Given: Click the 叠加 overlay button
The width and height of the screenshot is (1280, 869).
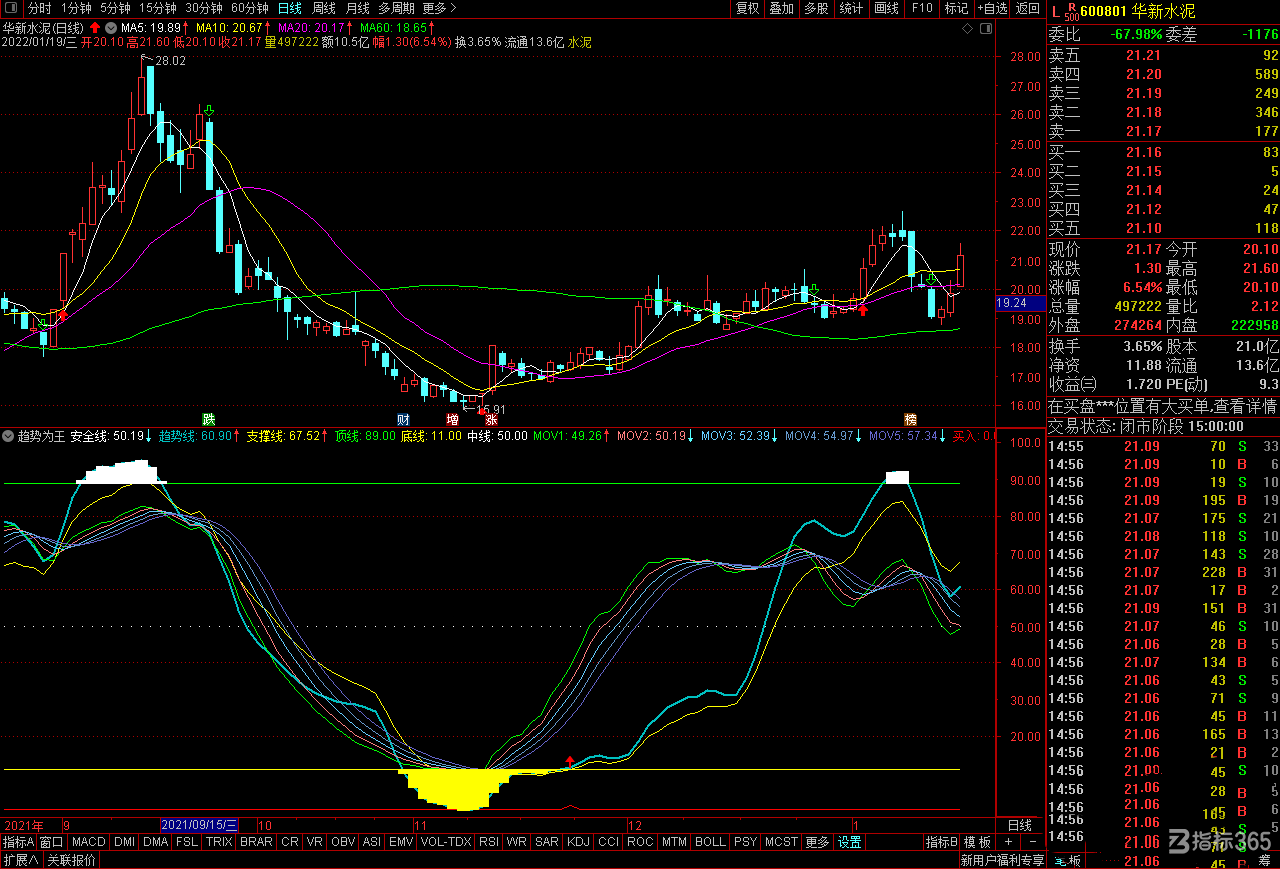Looking at the screenshot, I should 781,8.
